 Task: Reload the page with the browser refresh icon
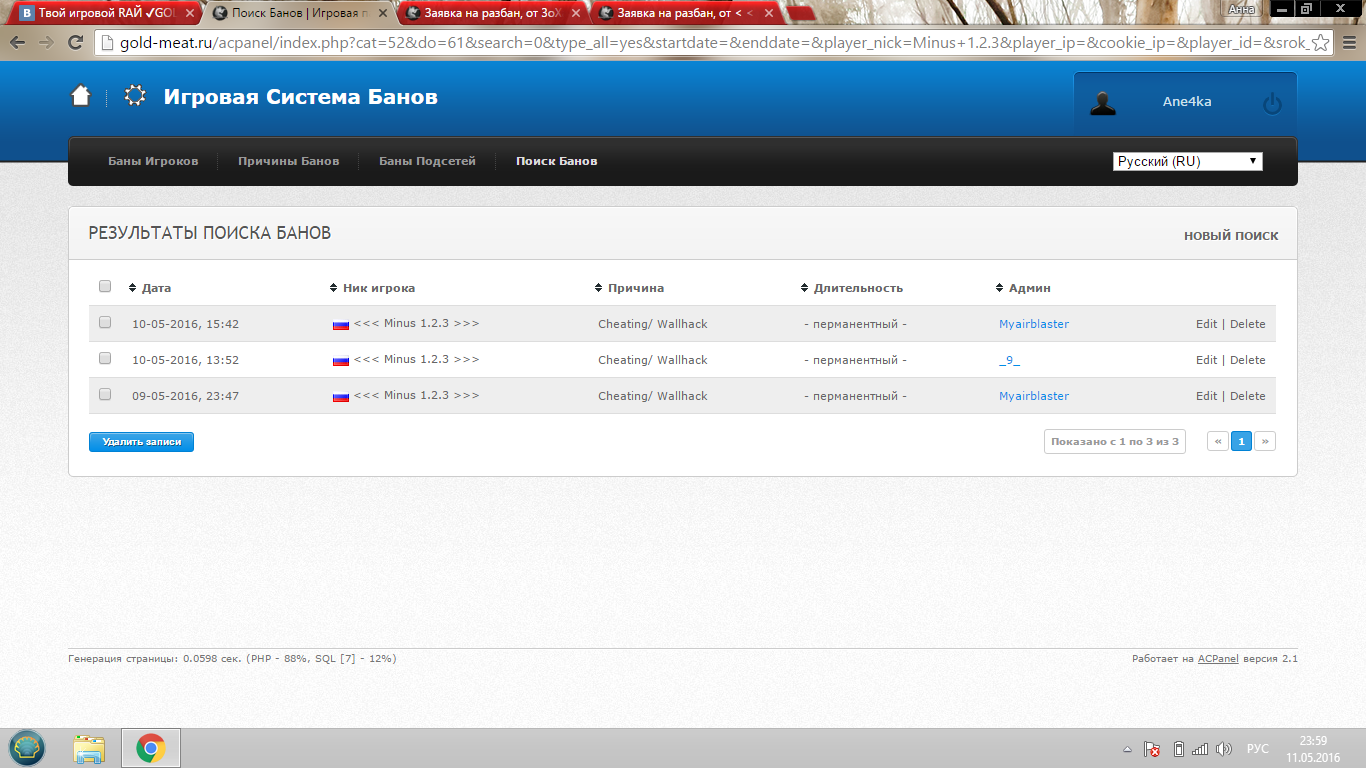click(x=75, y=43)
